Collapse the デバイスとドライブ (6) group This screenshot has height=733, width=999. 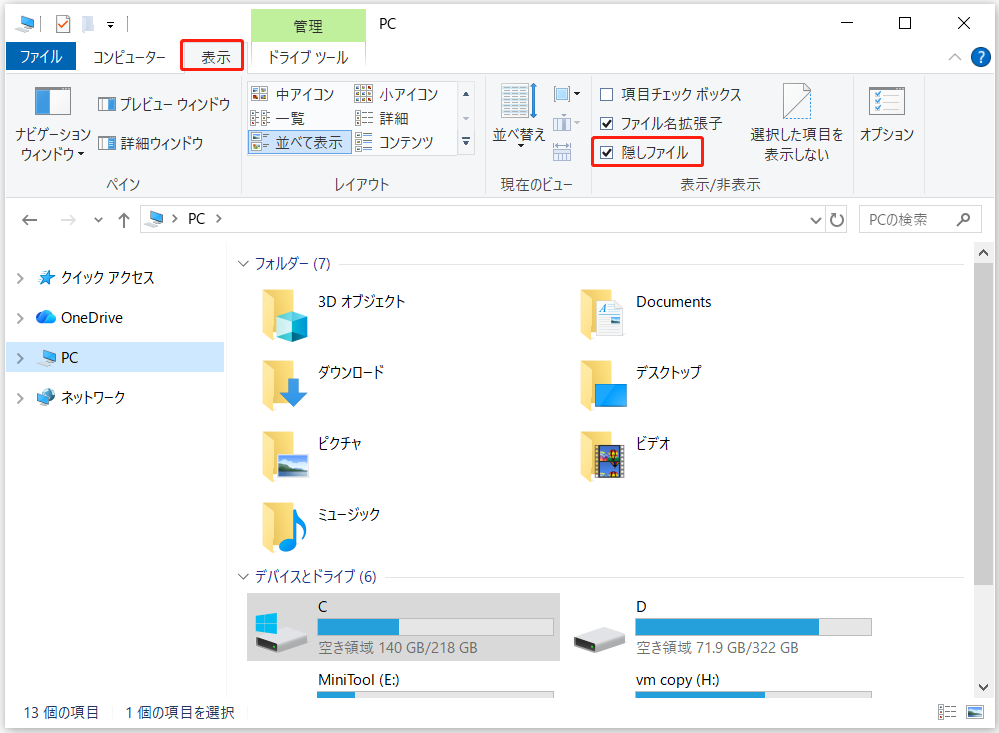[243, 576]
